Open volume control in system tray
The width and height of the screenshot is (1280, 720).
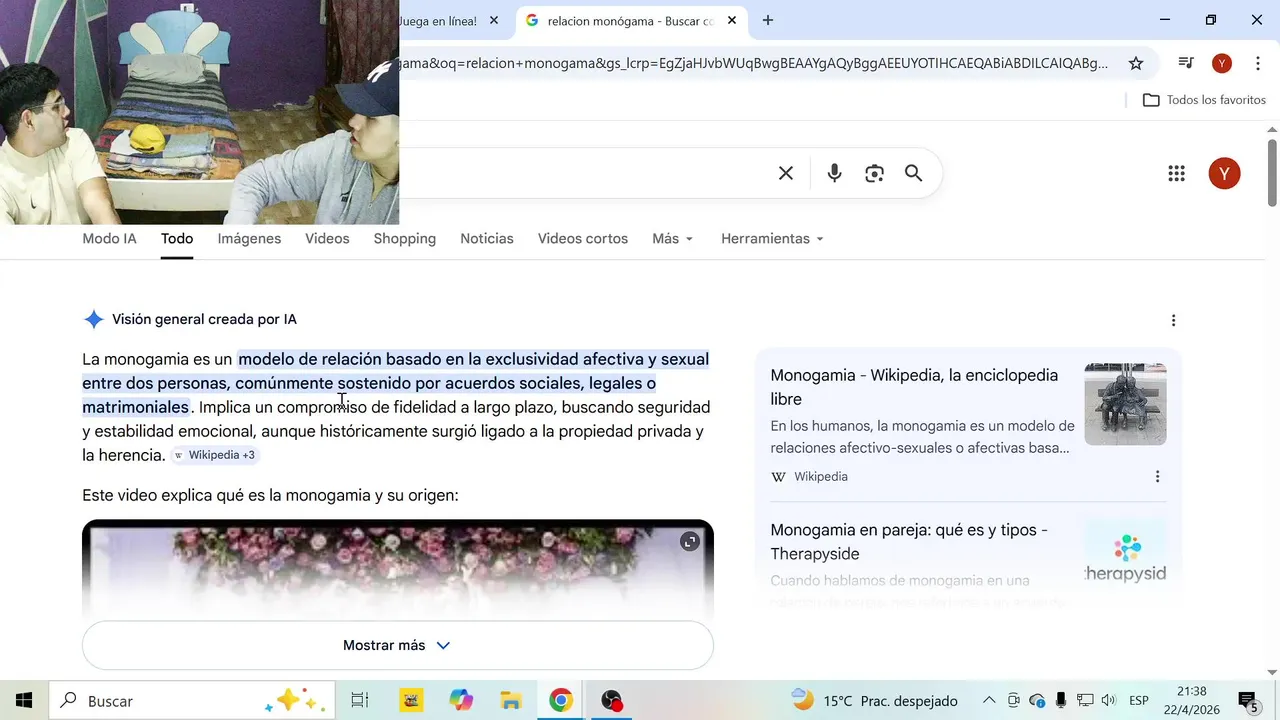pyautogui.click(x=1108, y=700)
